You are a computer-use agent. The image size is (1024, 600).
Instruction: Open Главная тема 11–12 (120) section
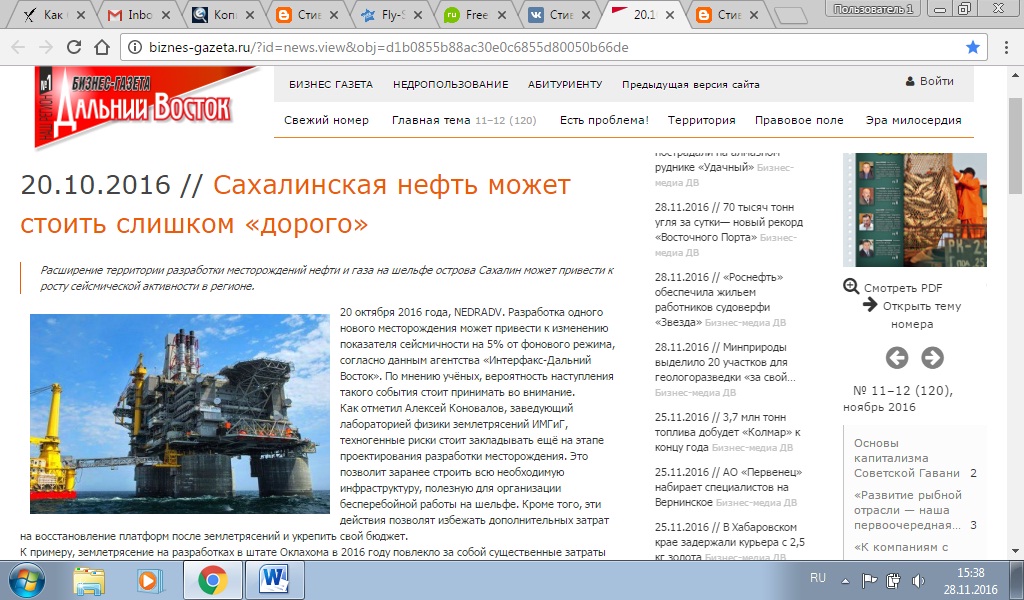click(464, 120)
